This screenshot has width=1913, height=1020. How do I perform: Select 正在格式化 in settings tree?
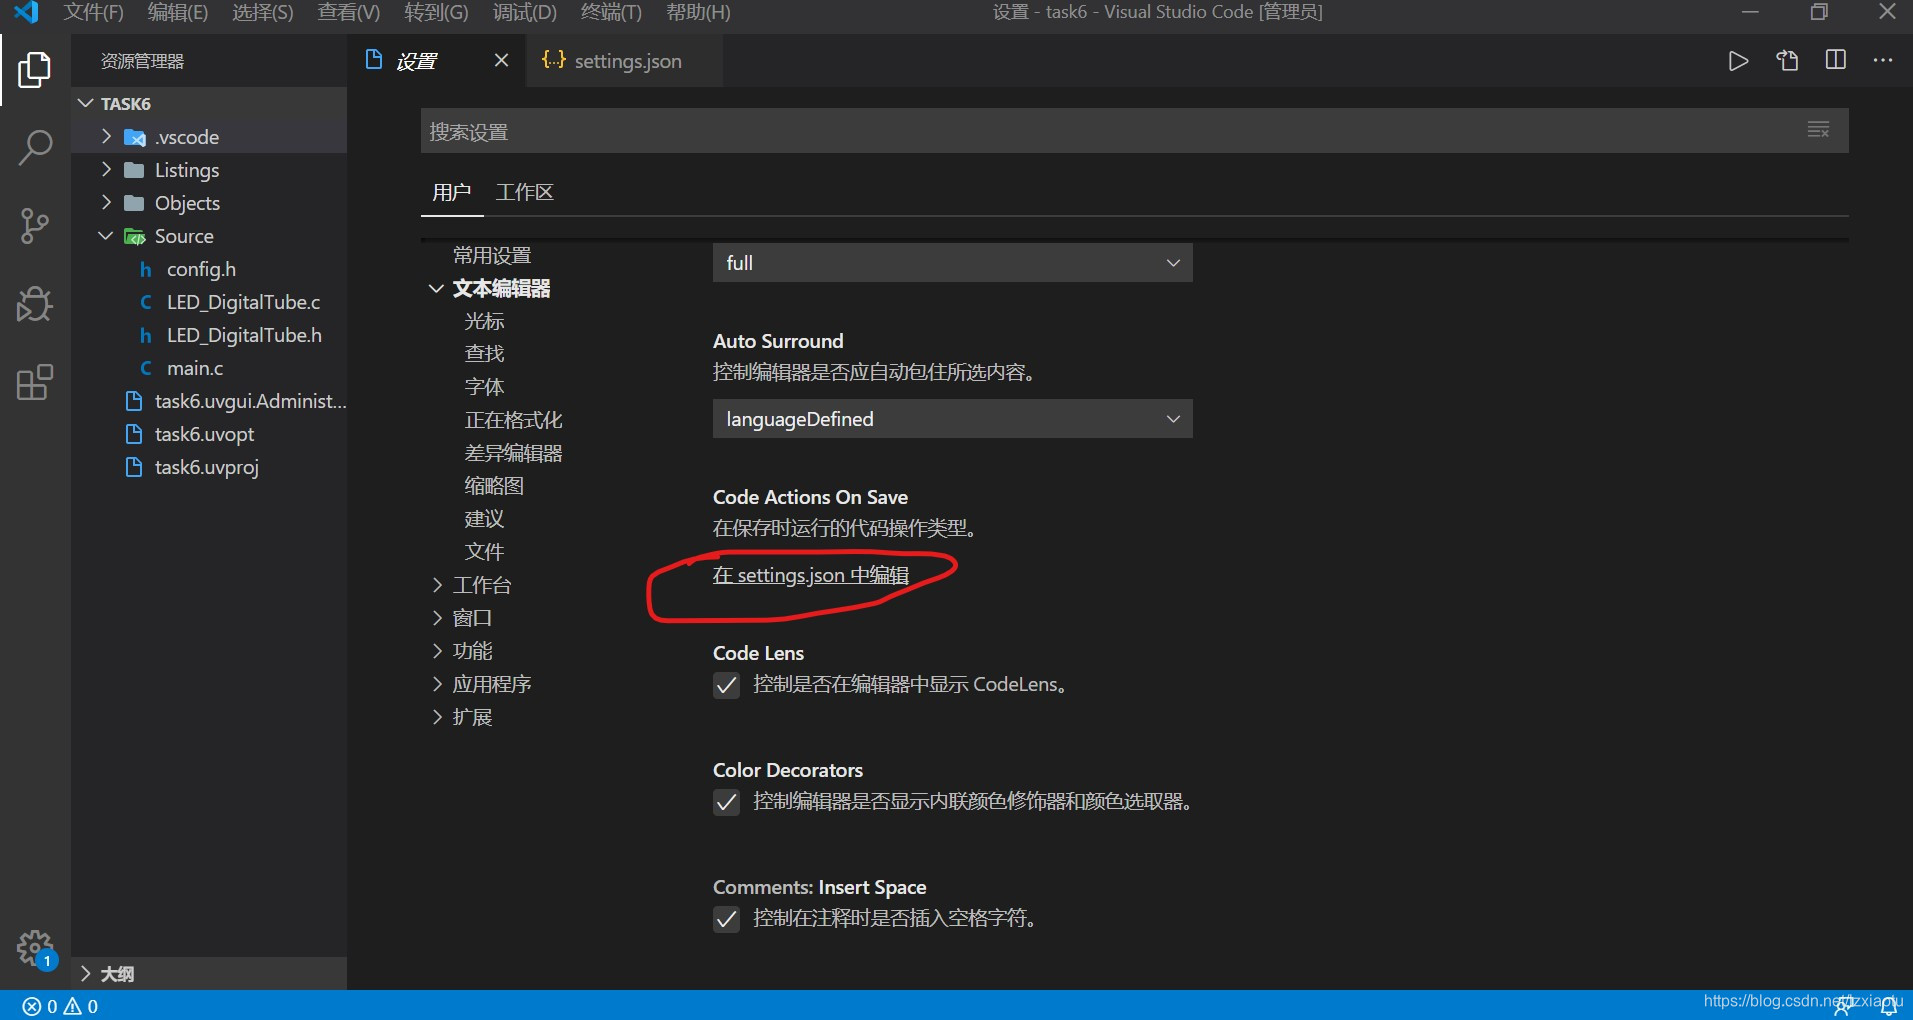[x=513, y=420]
